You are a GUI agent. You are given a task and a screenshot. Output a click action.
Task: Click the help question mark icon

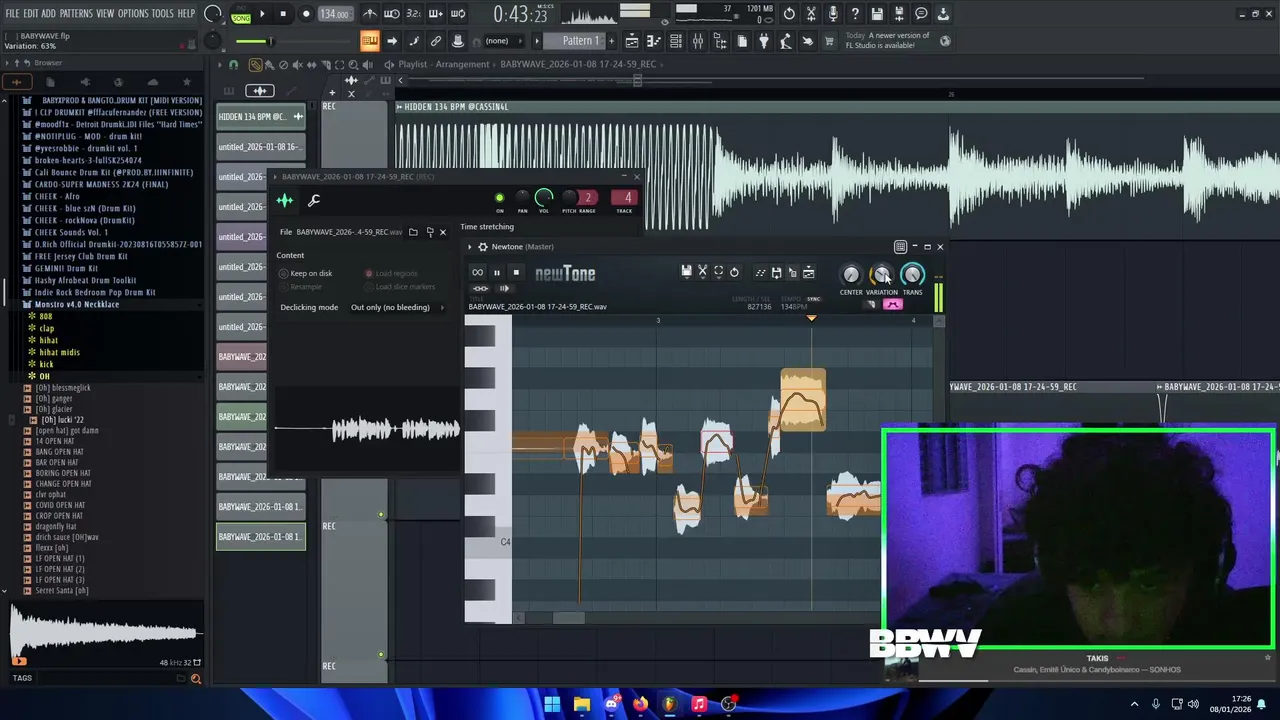855,14
